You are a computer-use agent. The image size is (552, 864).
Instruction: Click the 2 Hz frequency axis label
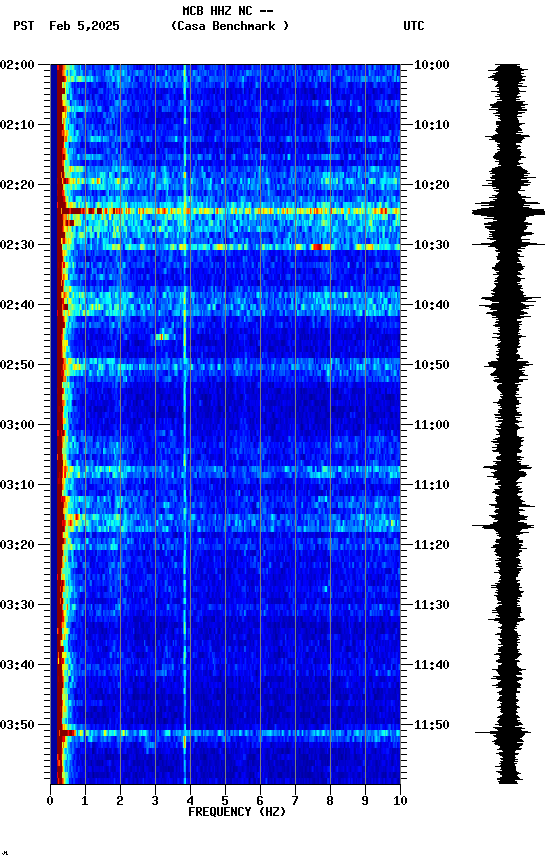click(x=120, y=801)
